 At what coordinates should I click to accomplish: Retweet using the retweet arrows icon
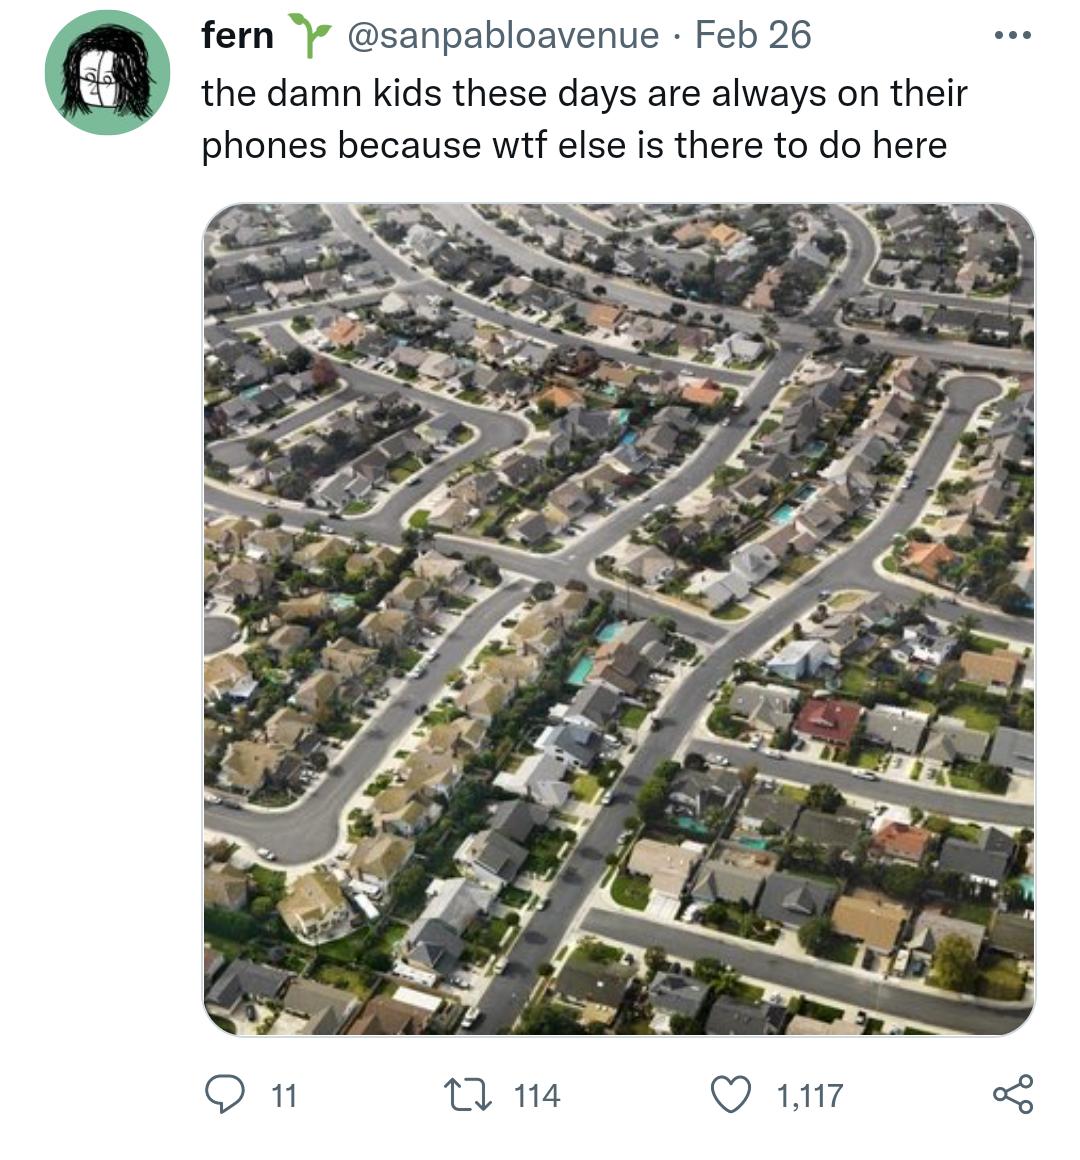(x=468, y=1095)
